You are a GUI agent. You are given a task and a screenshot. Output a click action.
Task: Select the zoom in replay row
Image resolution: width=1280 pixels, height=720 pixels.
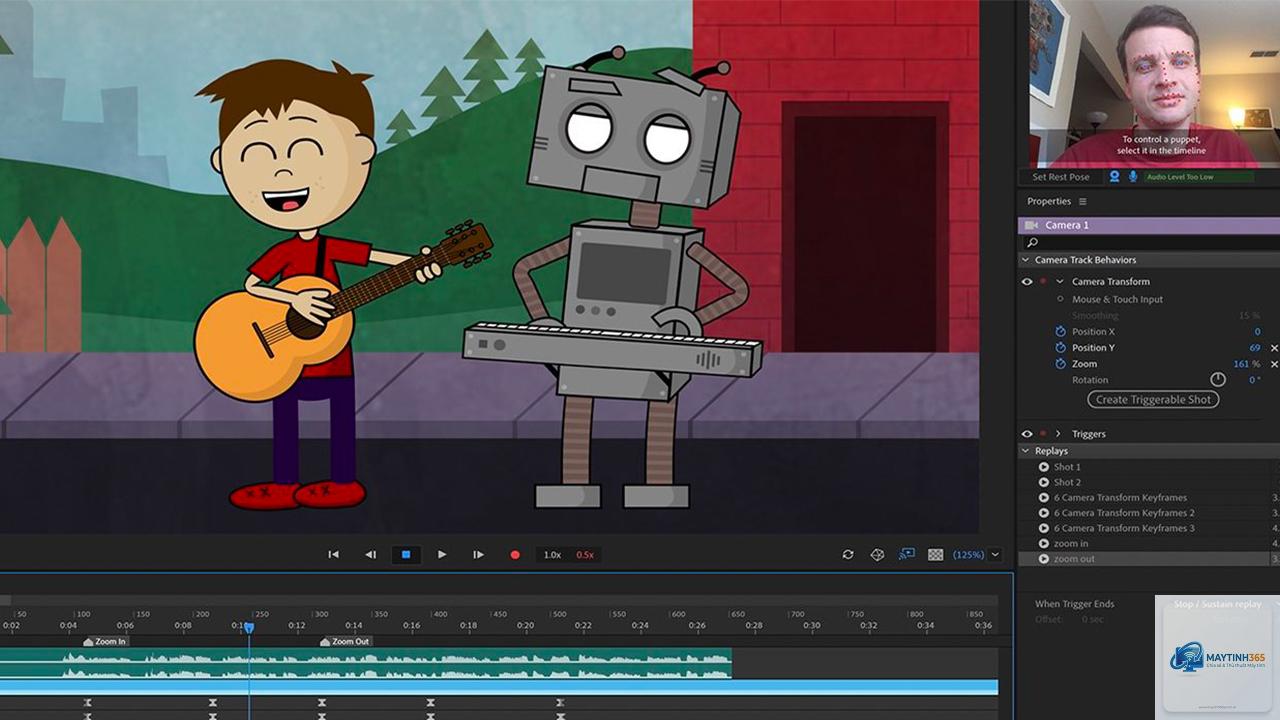1149,544
